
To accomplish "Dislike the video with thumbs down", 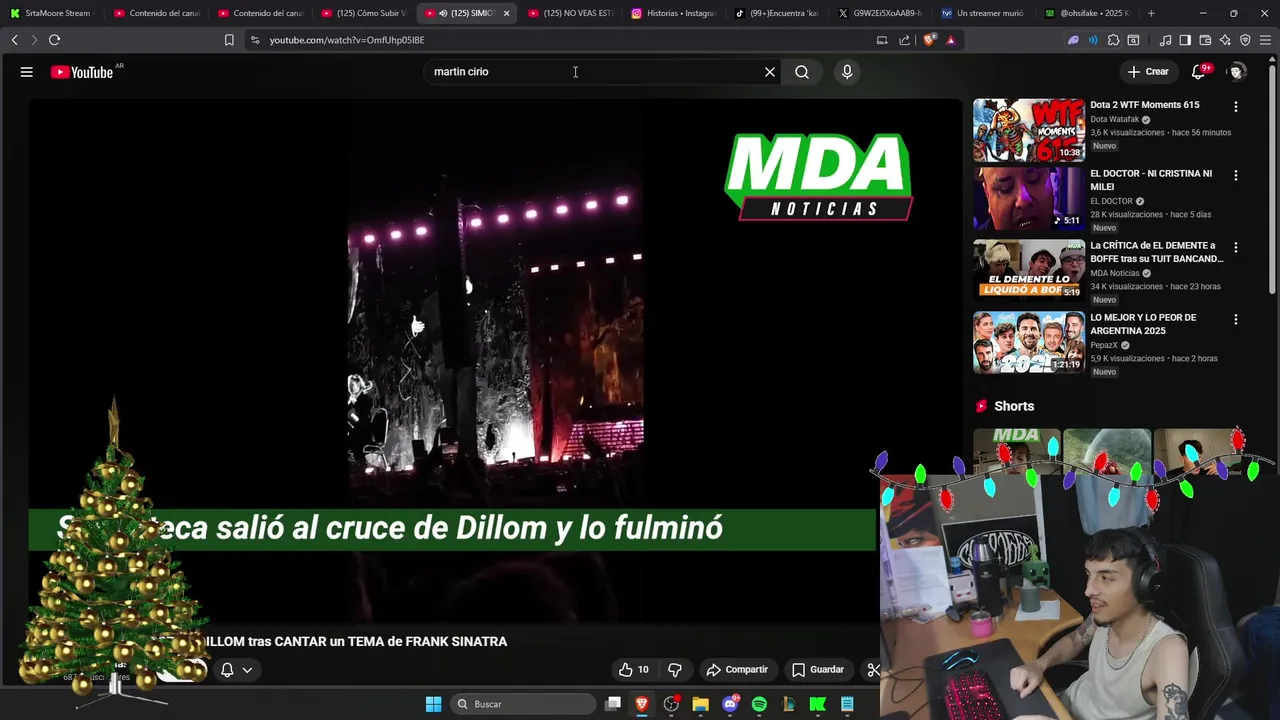I will click(675, 670).
